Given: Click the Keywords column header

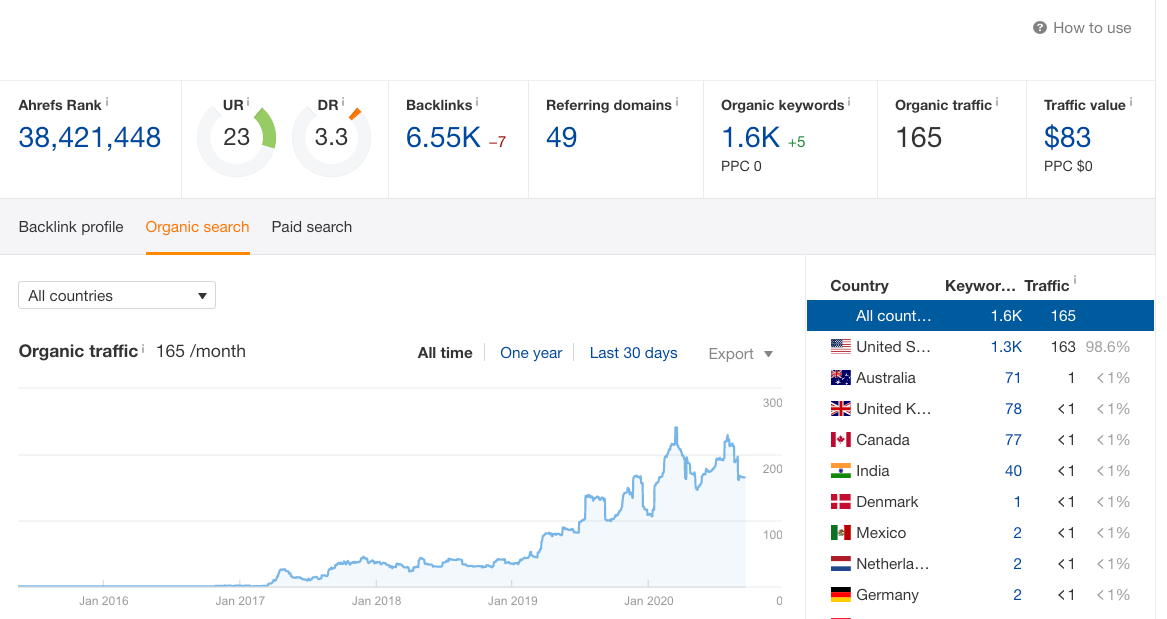Looking at the screenshot, I should pyautogui.click(x=979, y=286).
